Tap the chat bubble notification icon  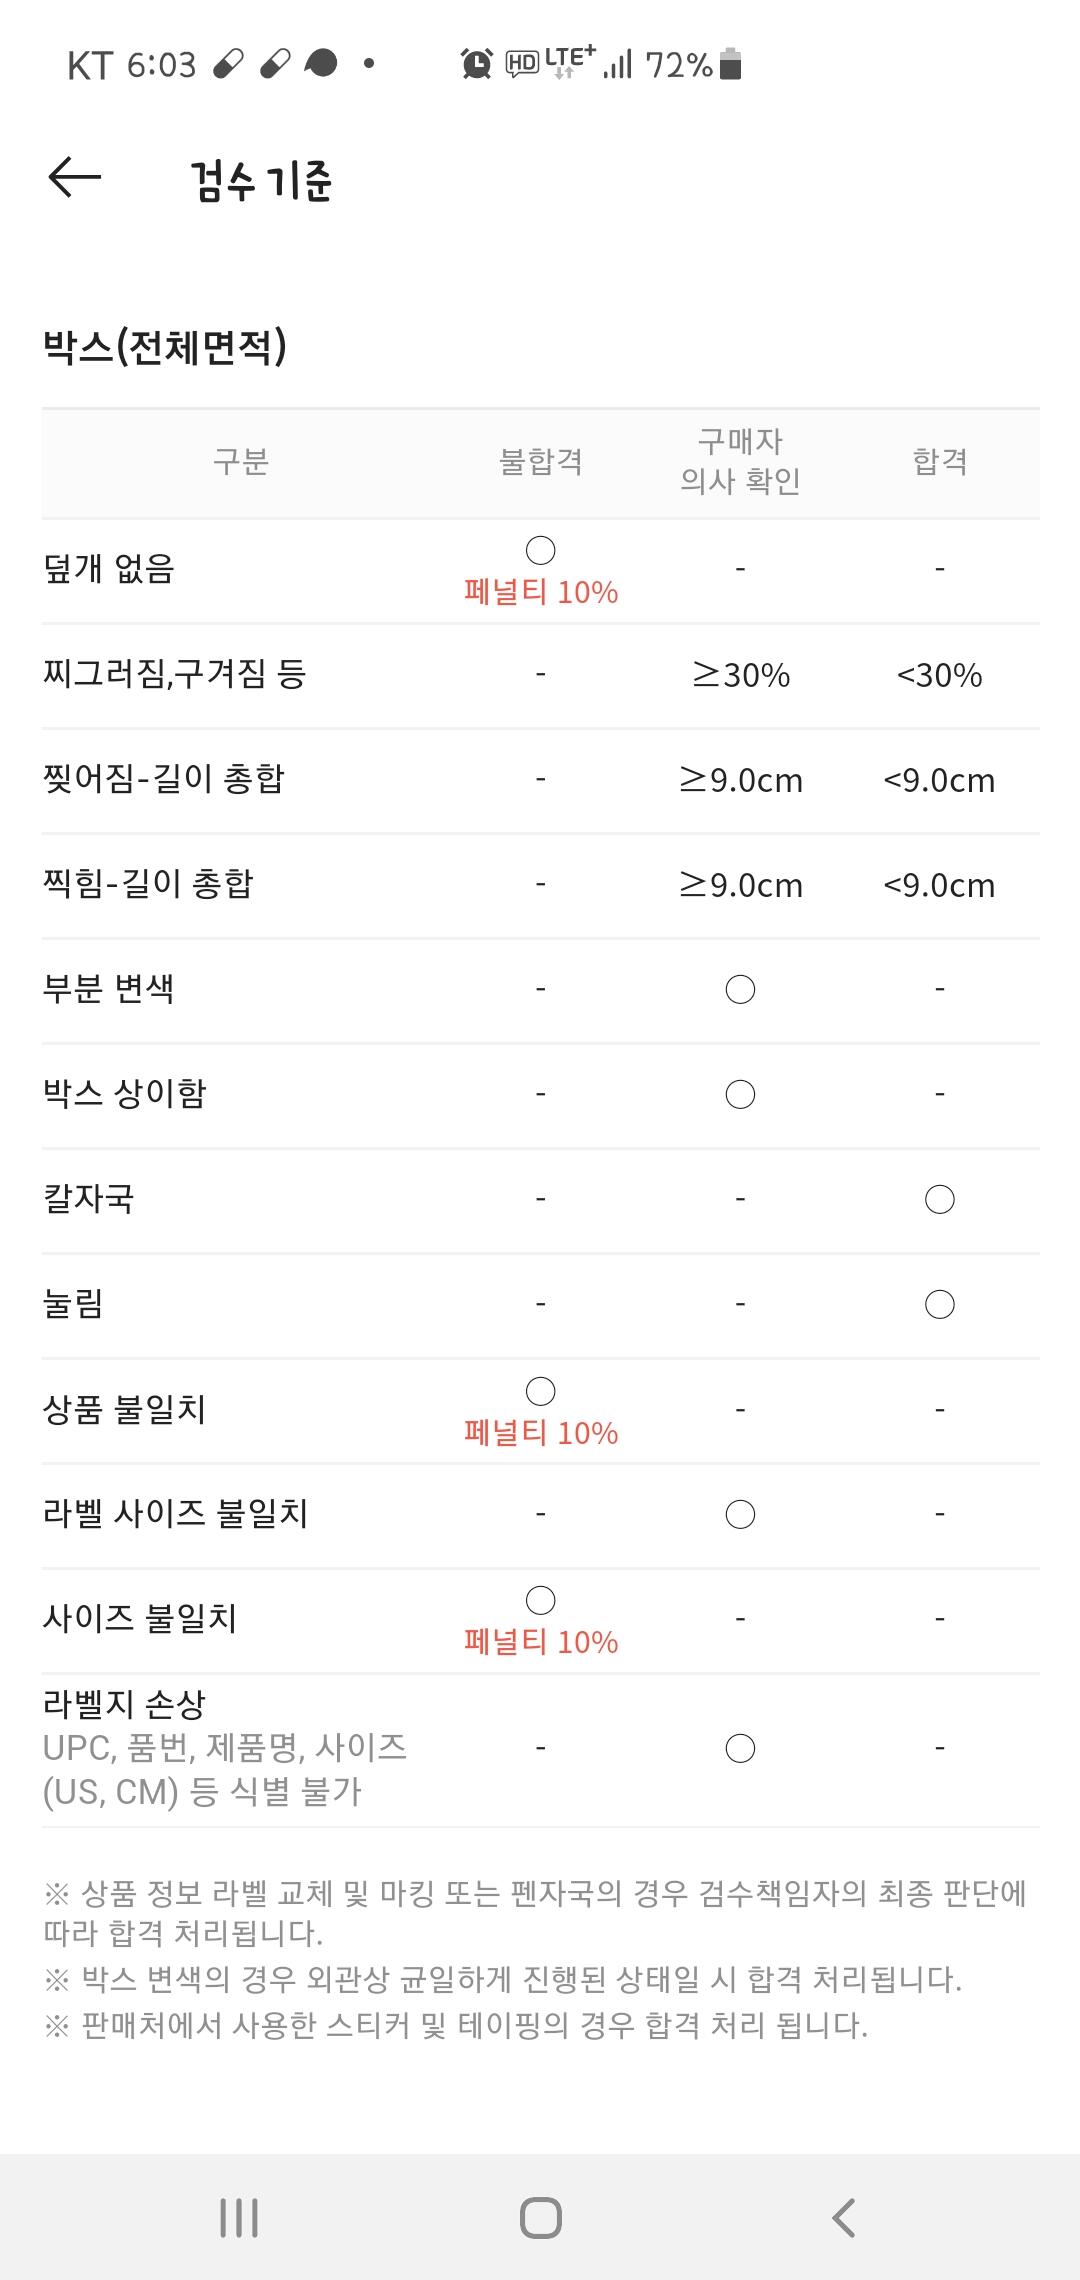click(x=320, y=65)
